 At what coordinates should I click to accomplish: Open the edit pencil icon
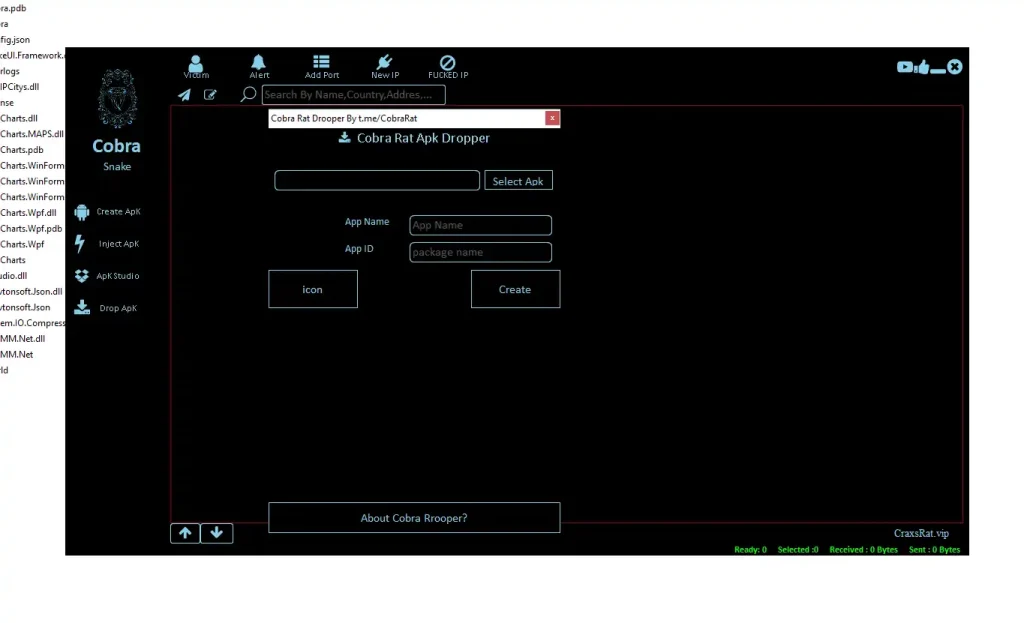pyautogui.click(x=210, y=94)
